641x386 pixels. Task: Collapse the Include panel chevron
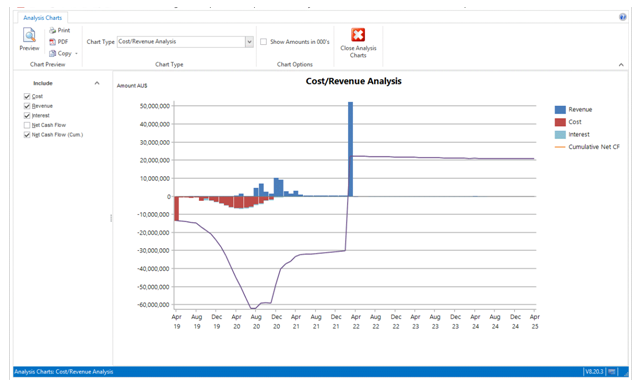[x=97, y=83]
